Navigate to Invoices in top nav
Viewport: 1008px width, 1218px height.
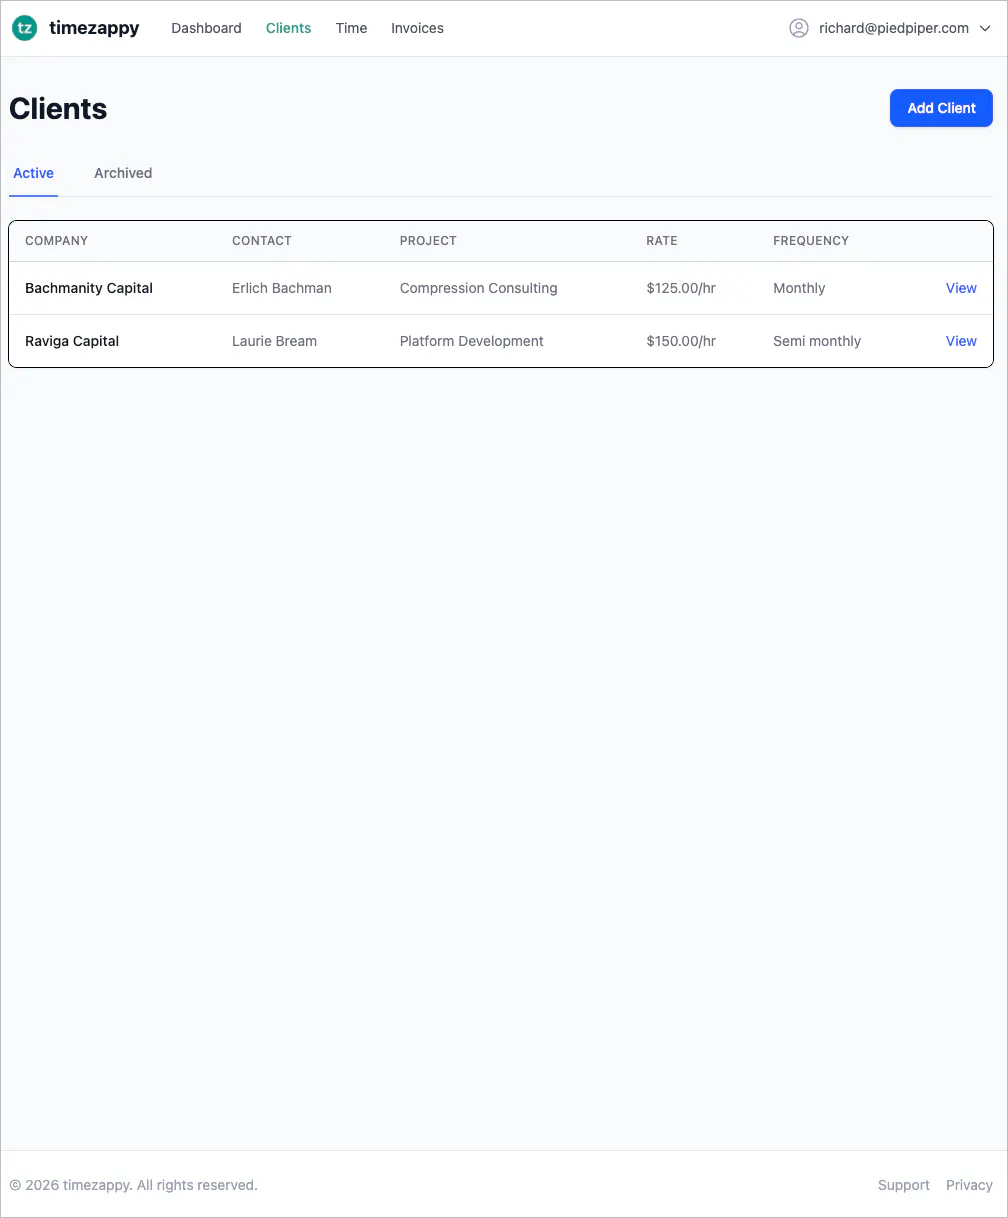pyautogui.click(x=417, y=28)
